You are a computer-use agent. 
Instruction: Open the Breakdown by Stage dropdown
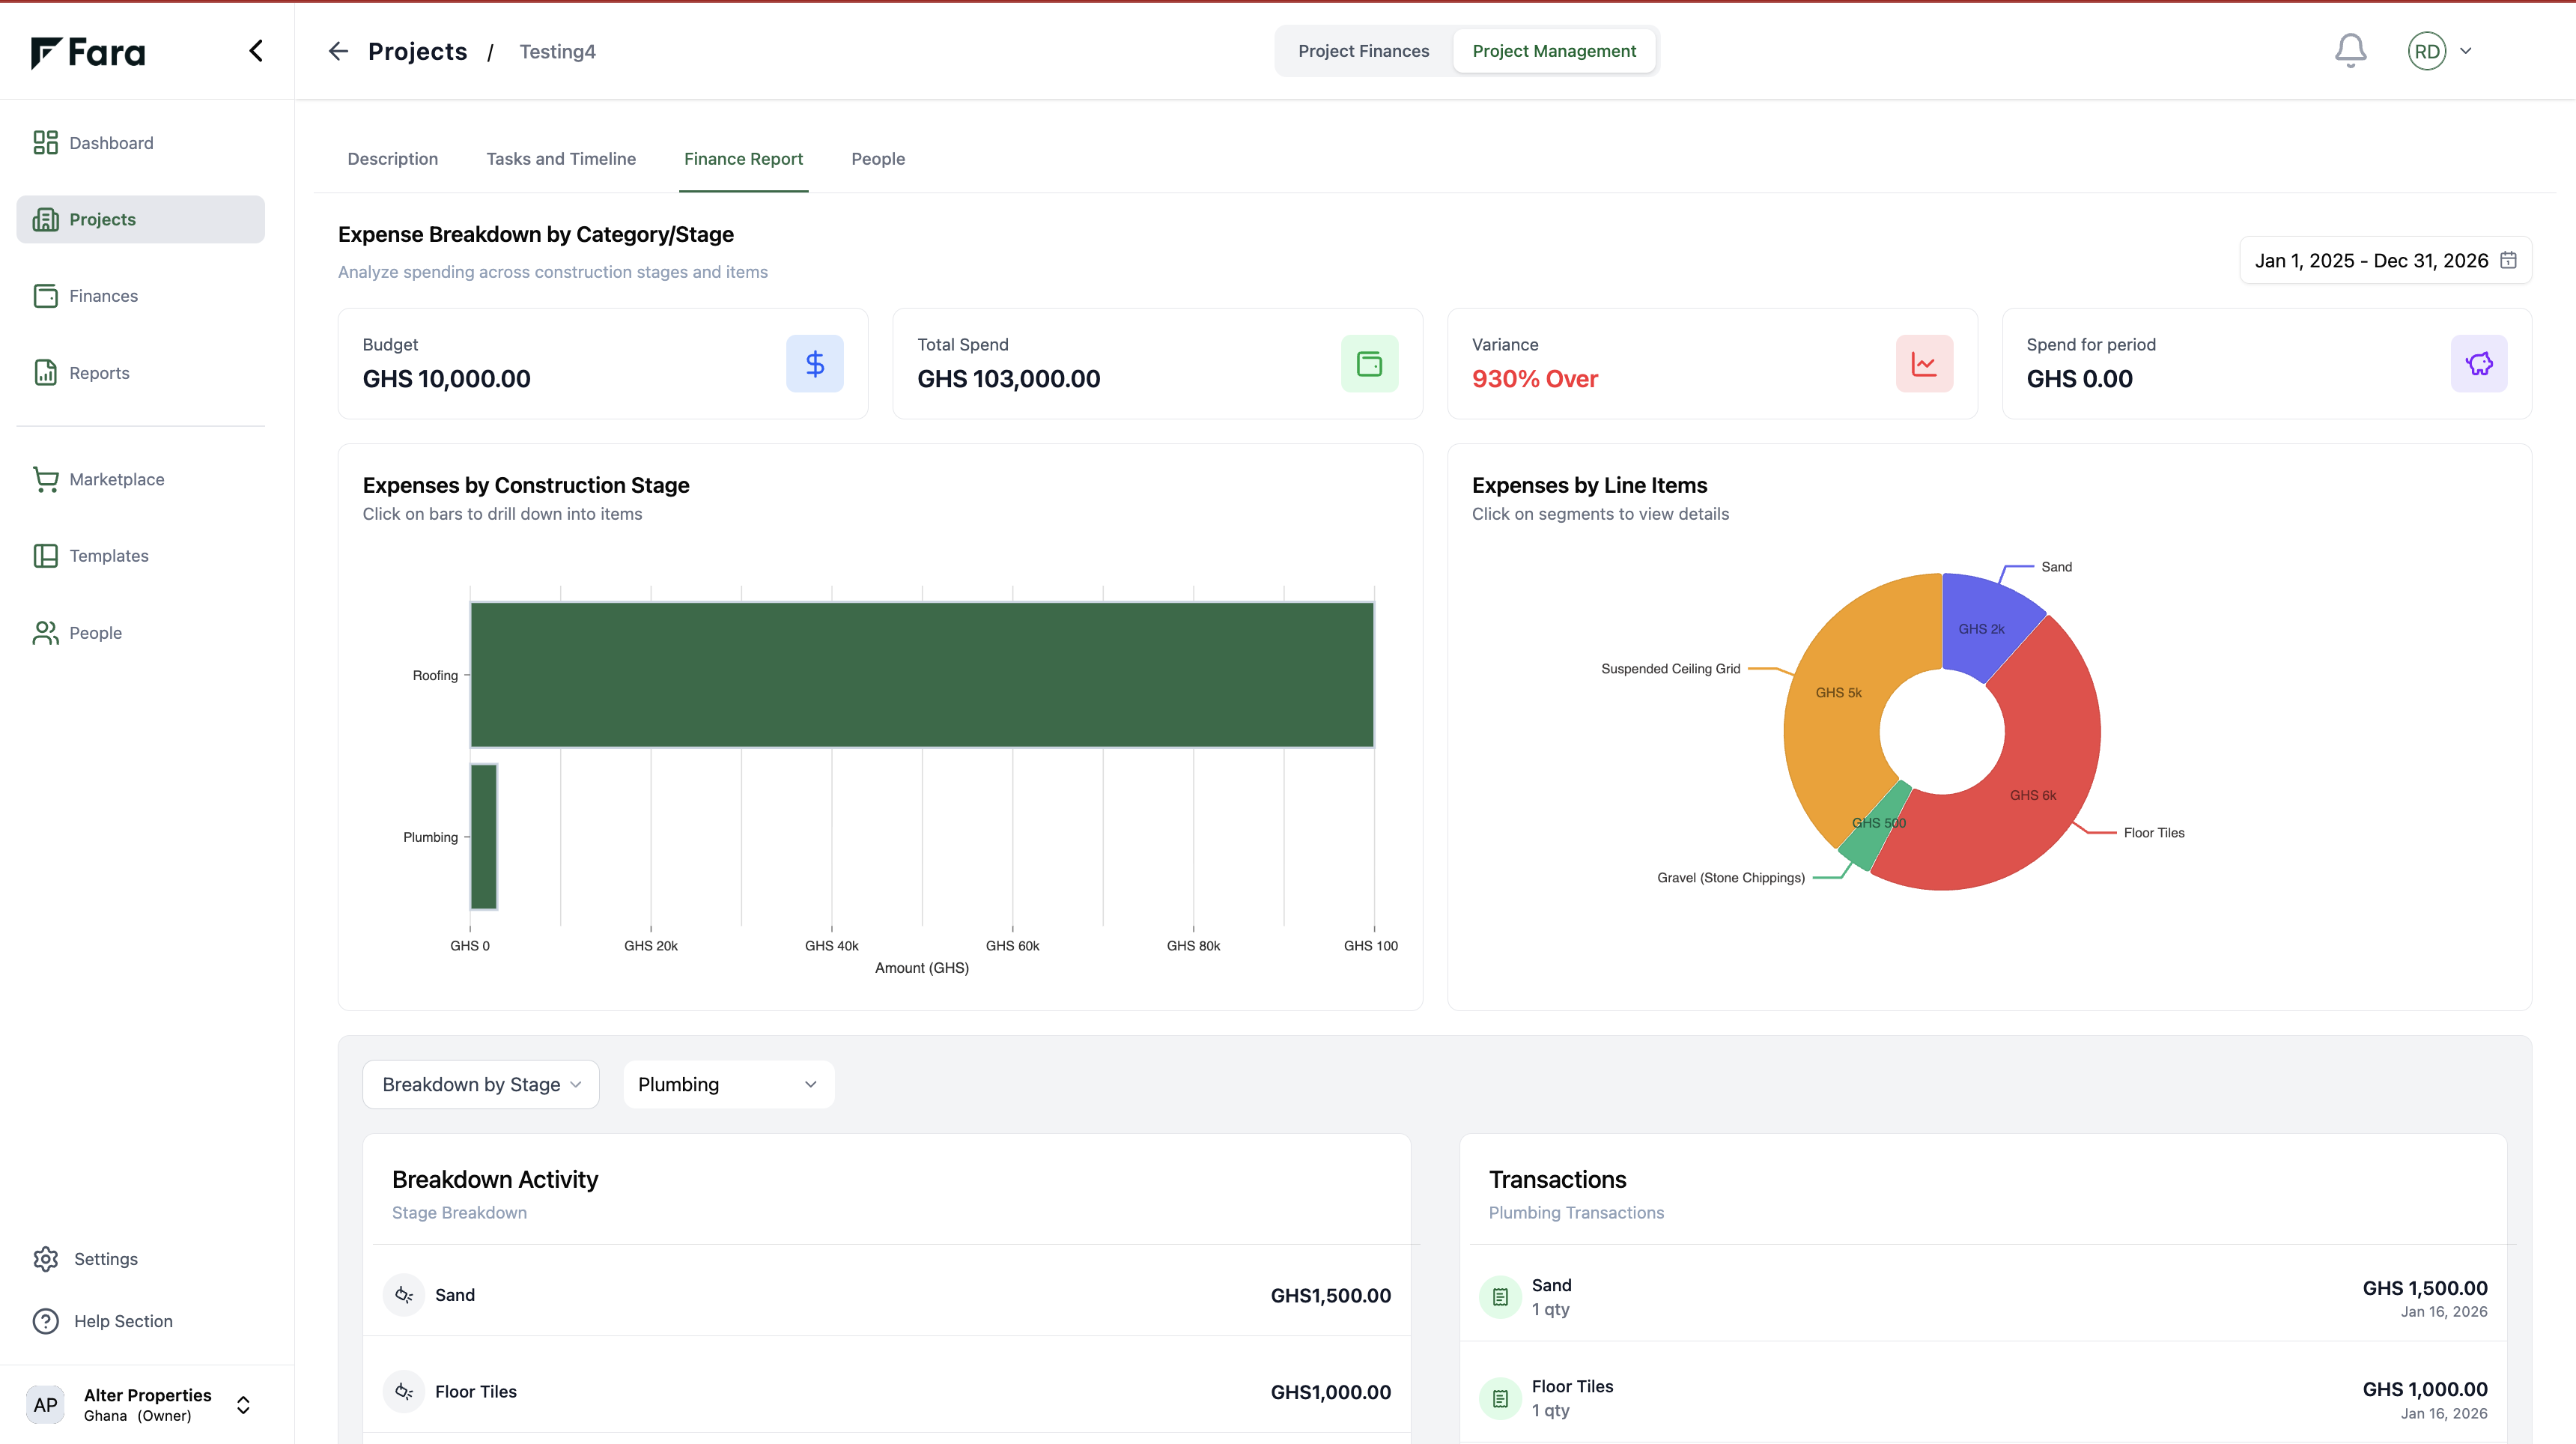(x=481, y=1084)
